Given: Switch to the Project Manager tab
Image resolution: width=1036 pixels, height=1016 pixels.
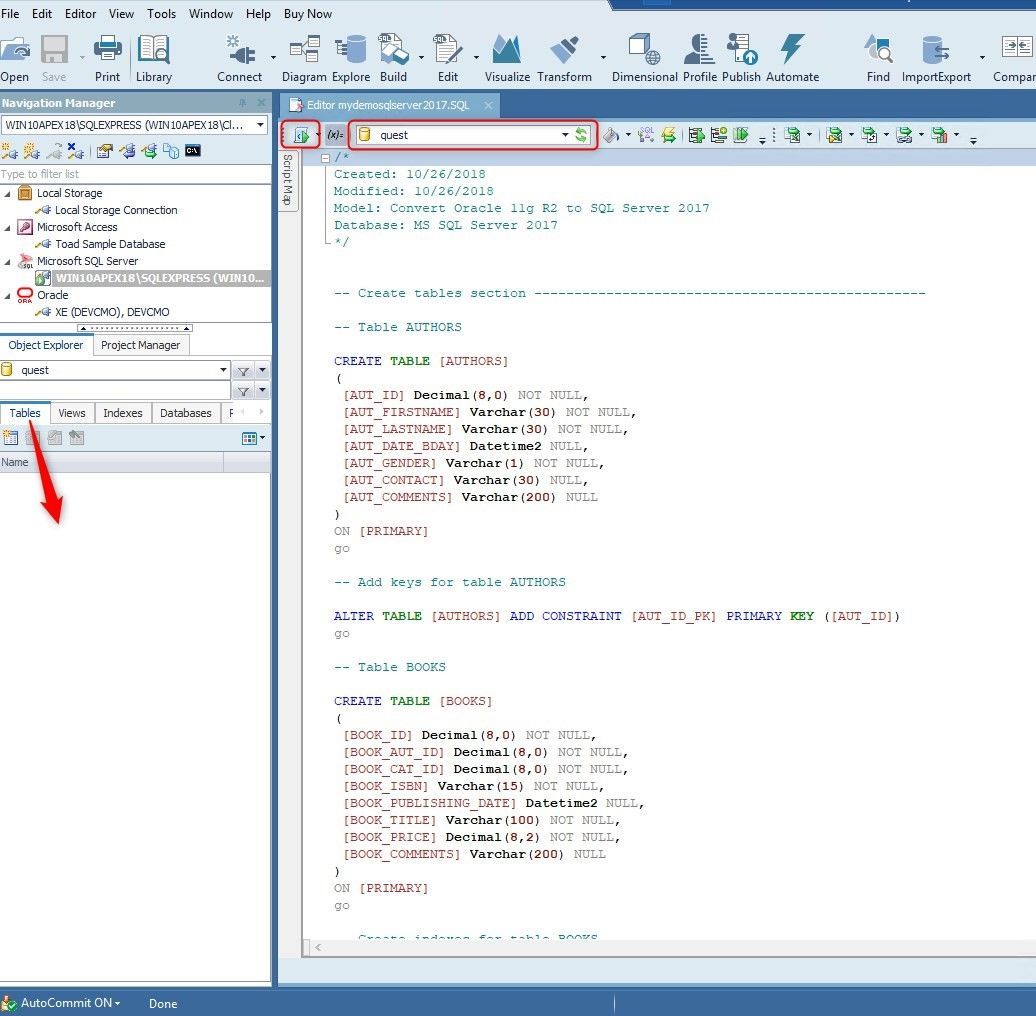Looking at the screenshot, I should [x=141, y=345].
